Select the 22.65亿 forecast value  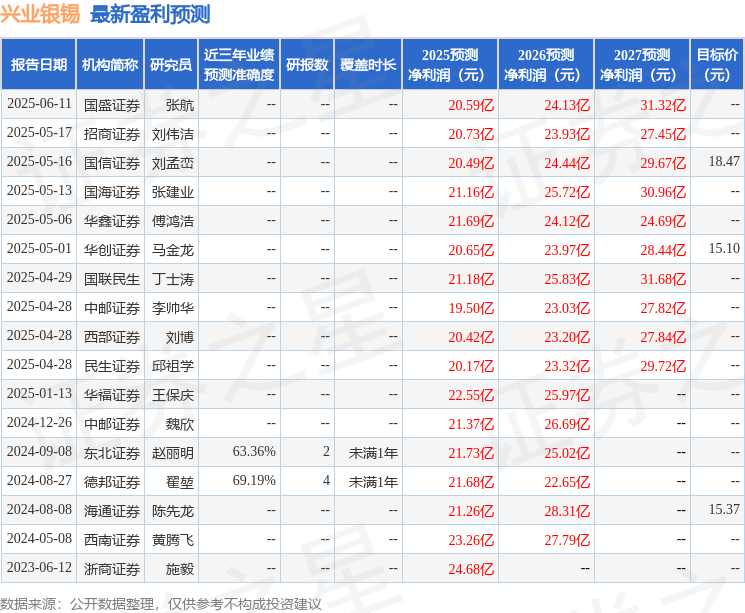tap(567, 482)
